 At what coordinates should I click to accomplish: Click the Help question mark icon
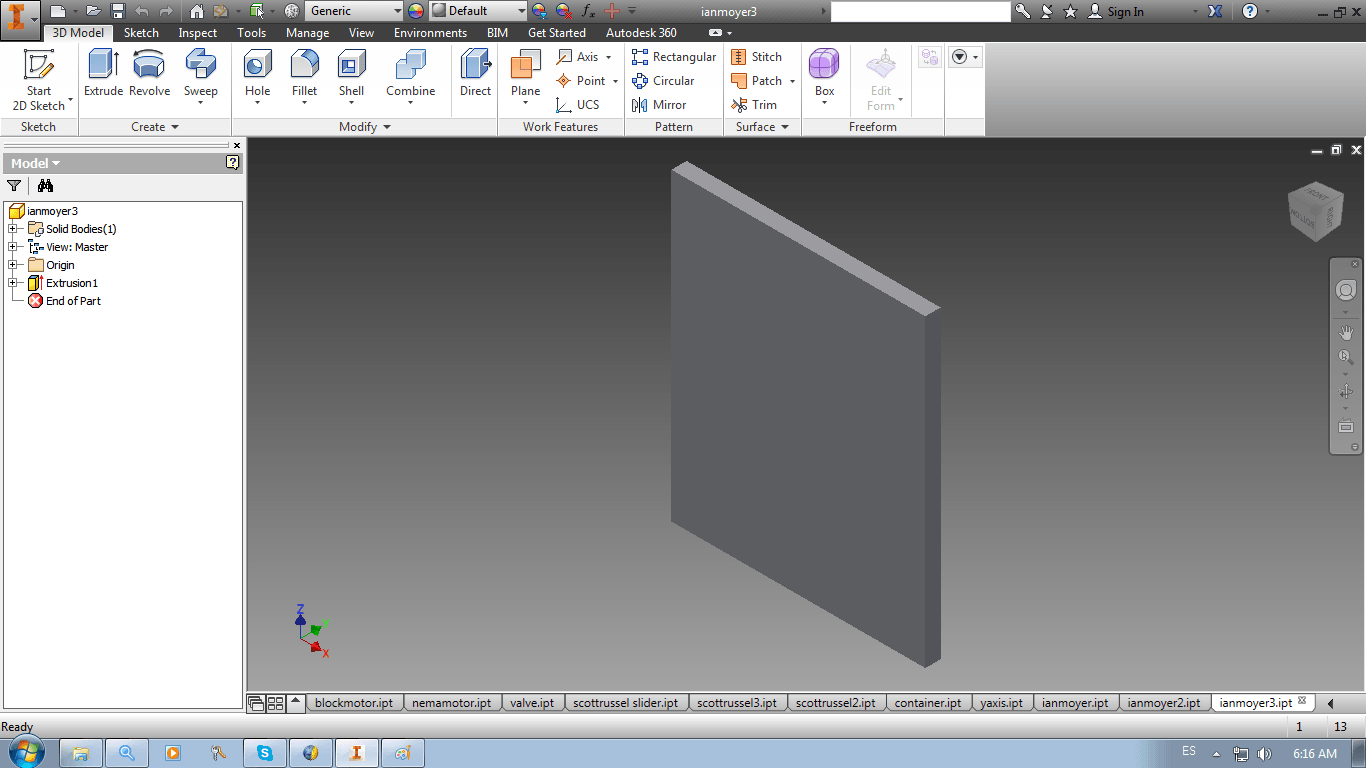1250,11
